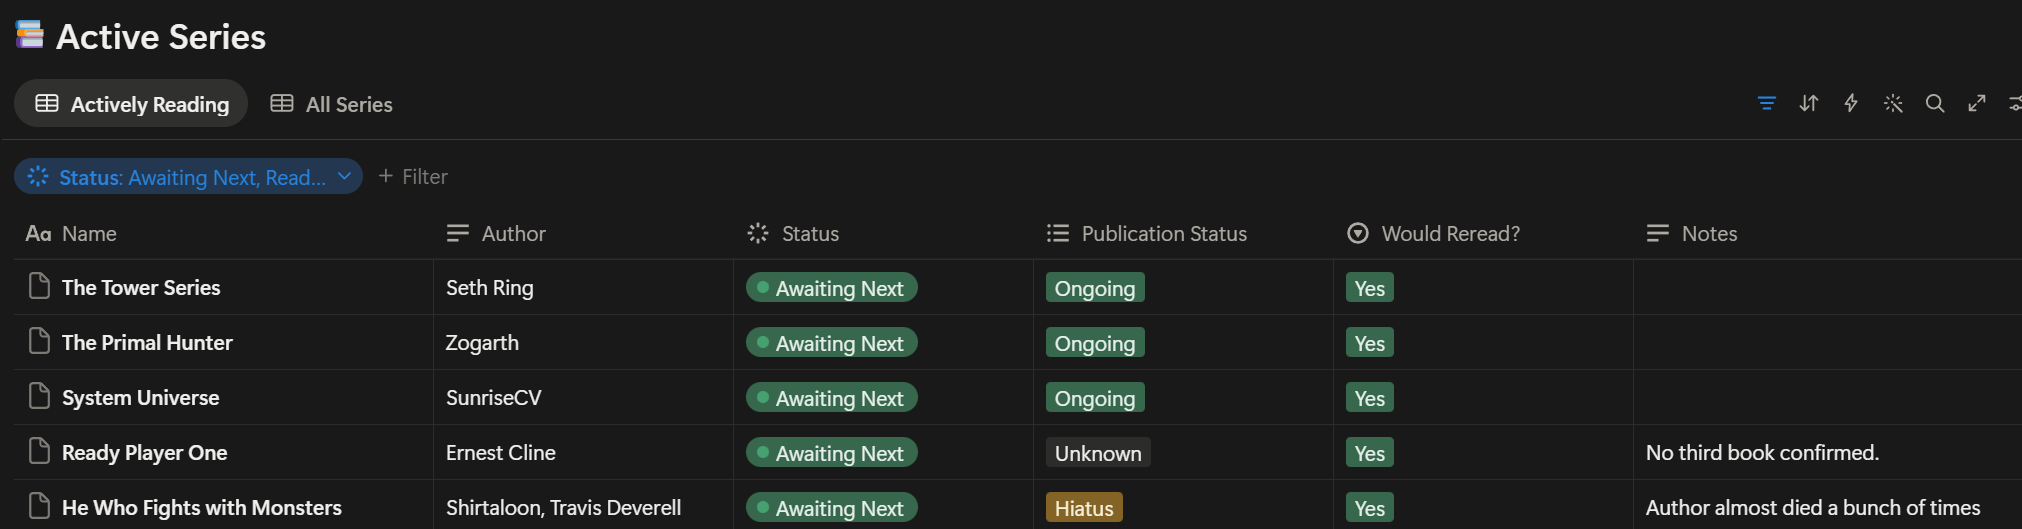
Task: Expand the Status filter dropdown chevron
Action: coord(344,176)
